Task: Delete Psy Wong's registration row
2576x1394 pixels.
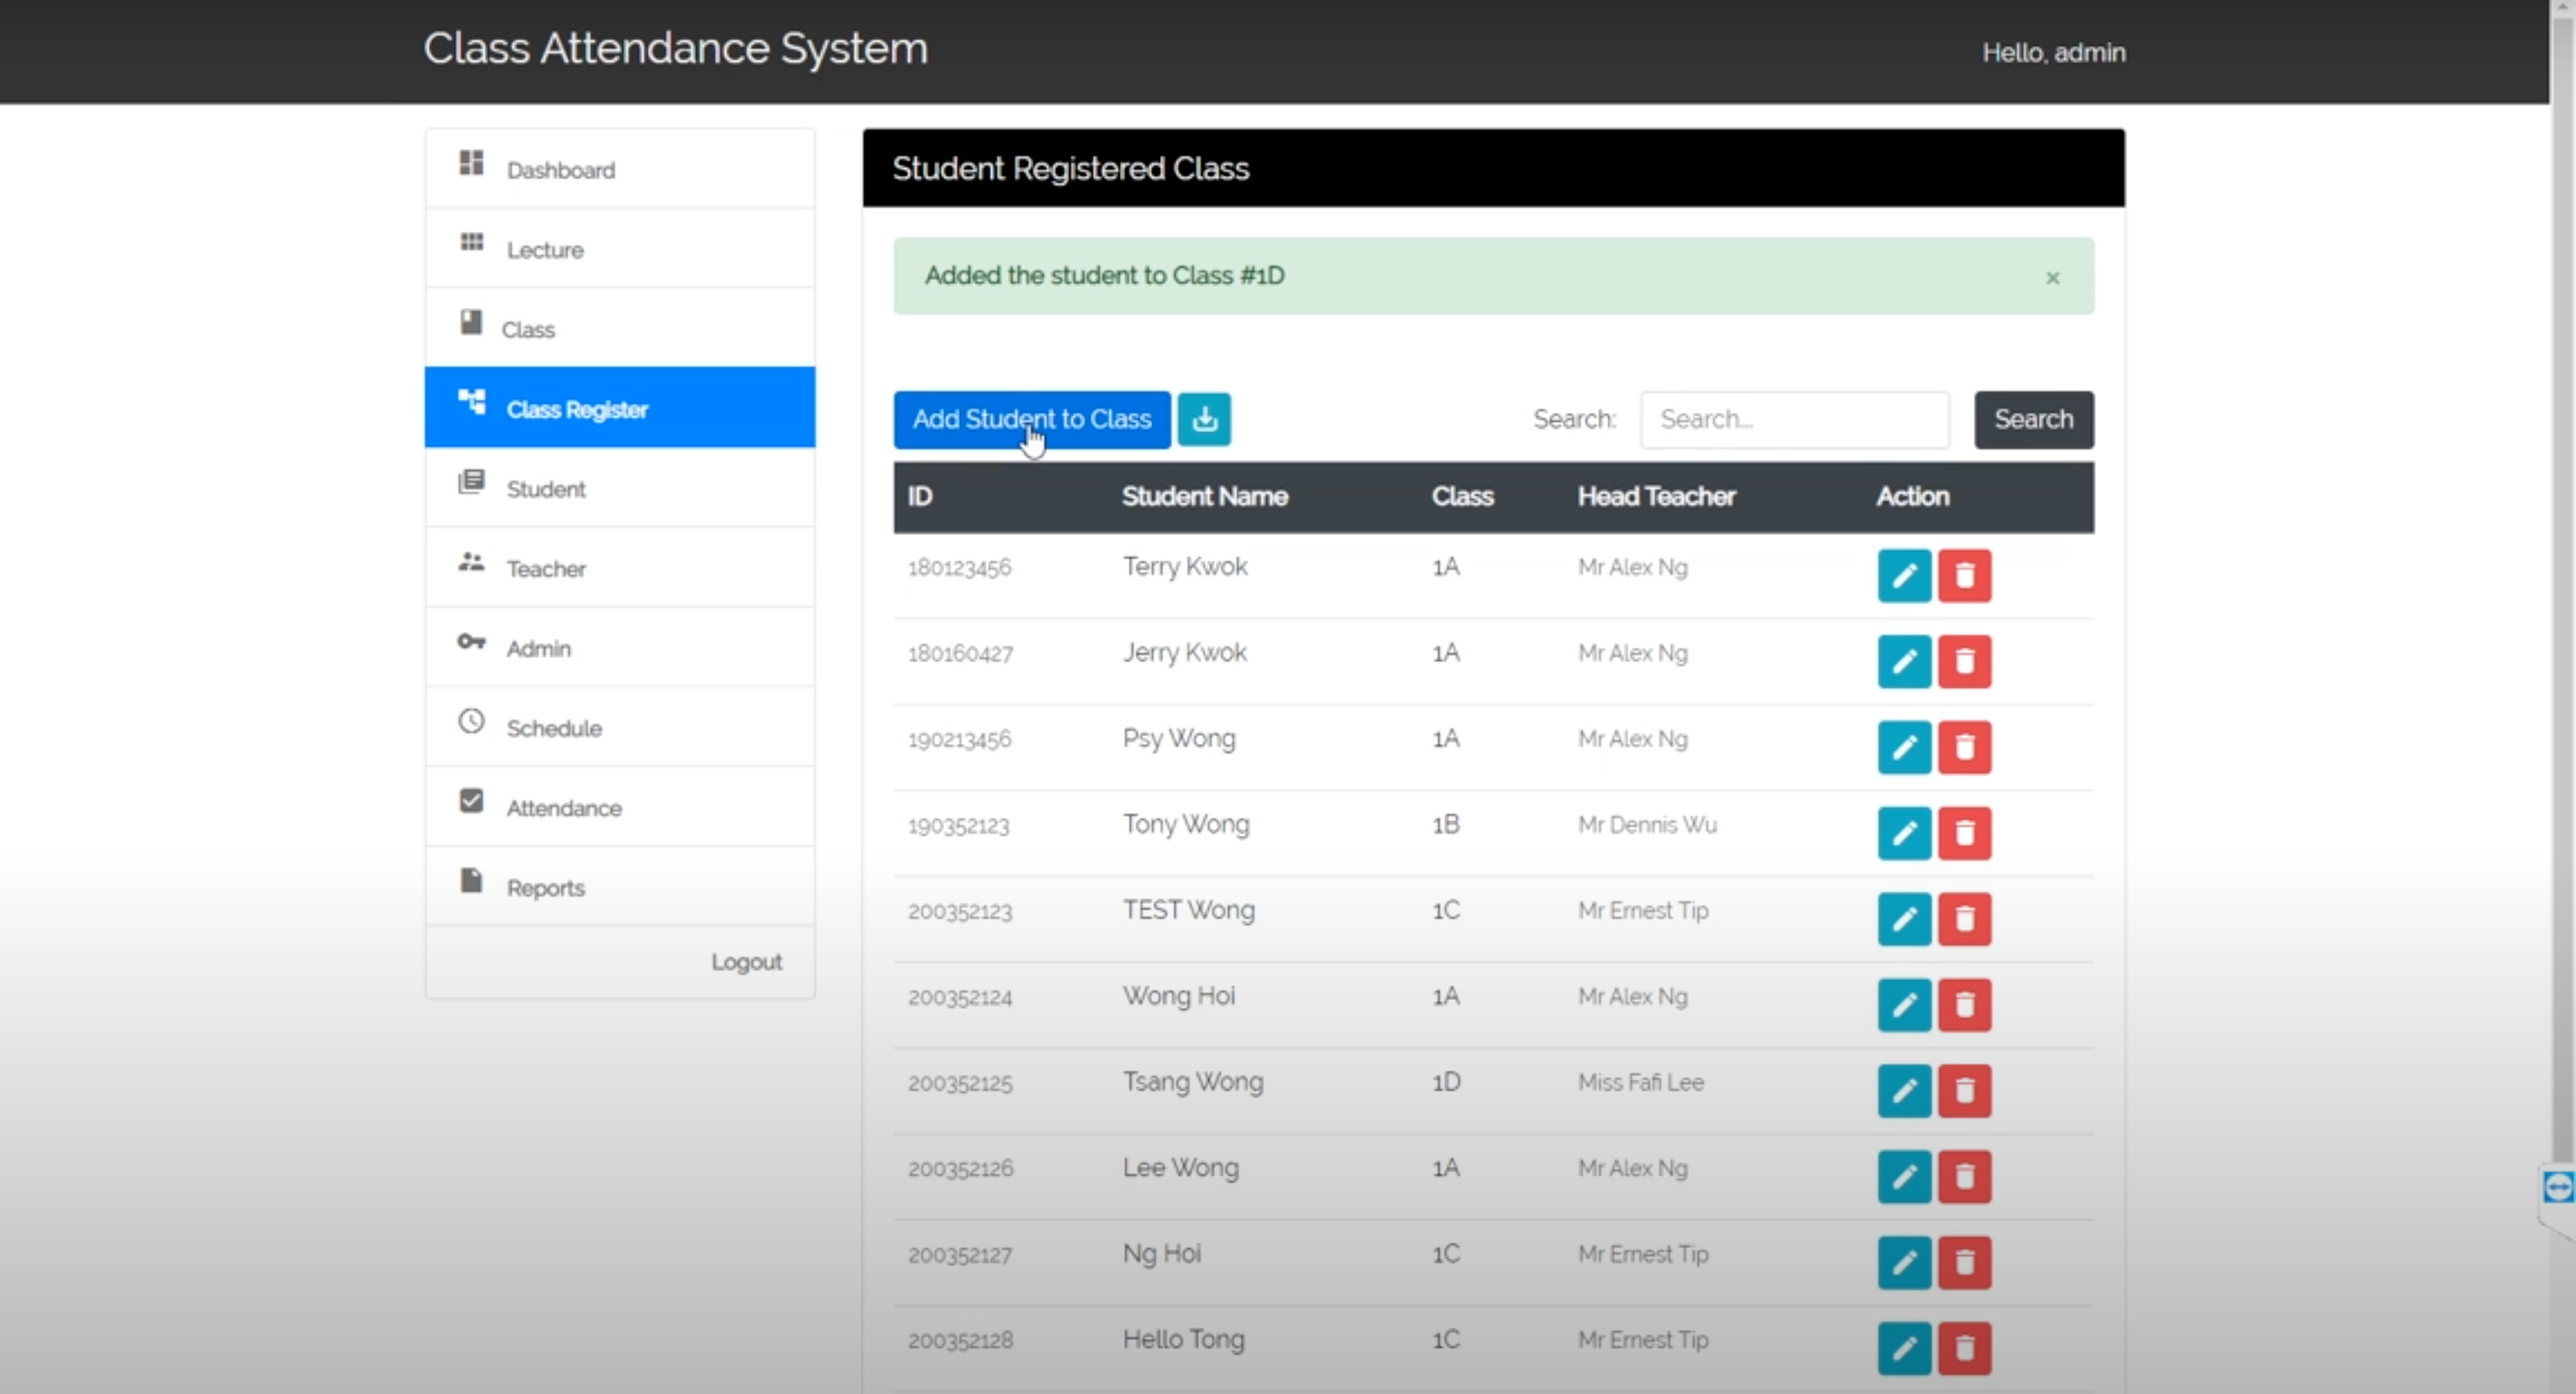Action: [1964, 748]
